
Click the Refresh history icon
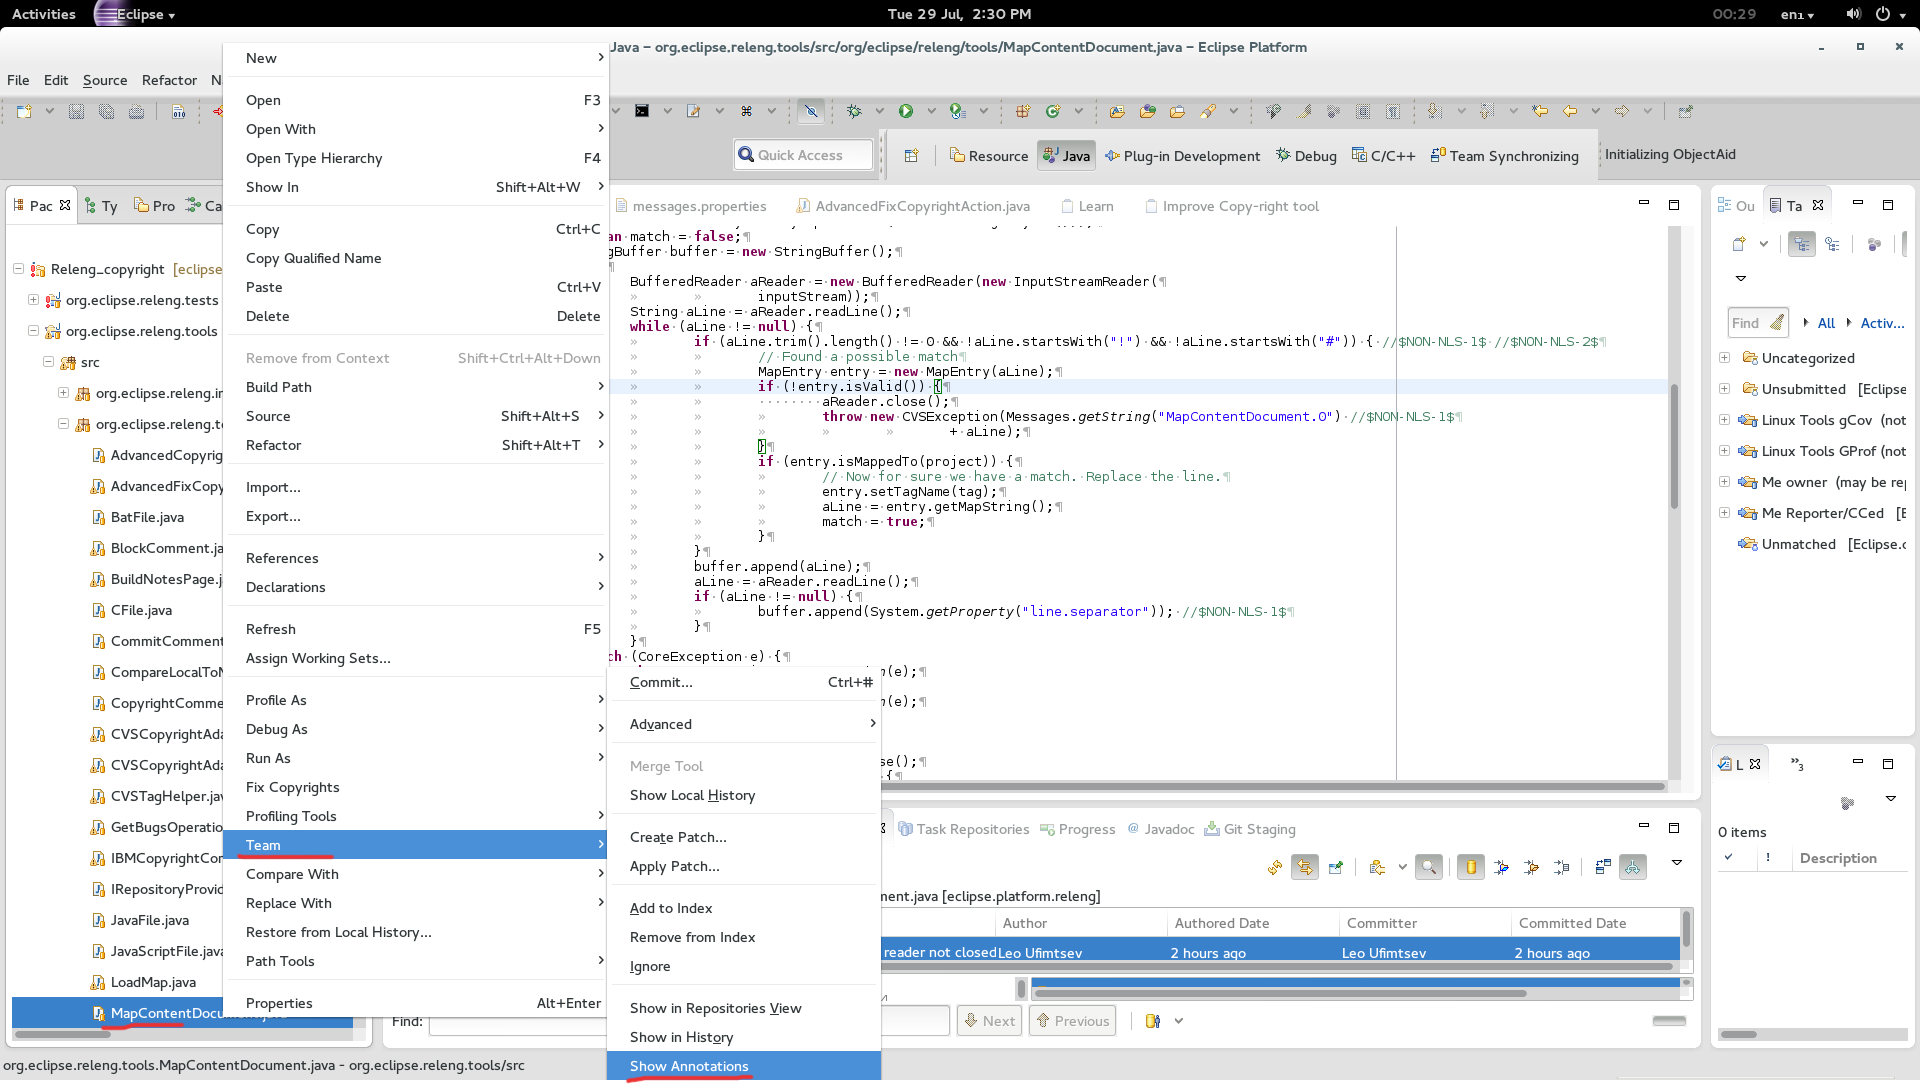[x=1274, y=867]
